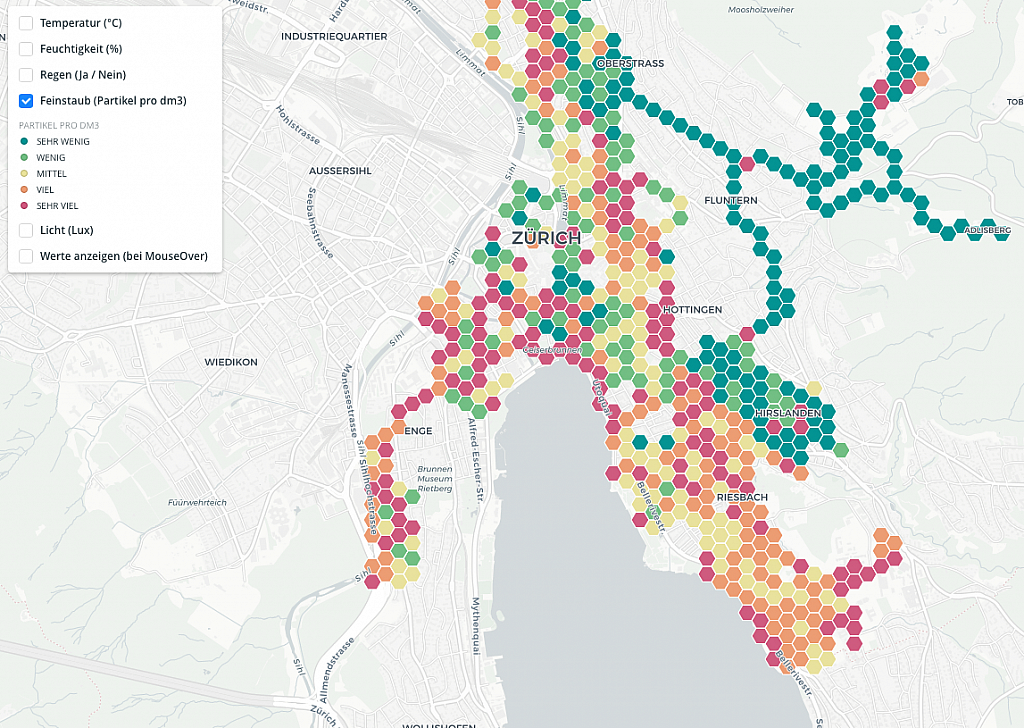Click the HOTTINGEN district label
Screen dimensions: 1024x728
tap(692, 310)
